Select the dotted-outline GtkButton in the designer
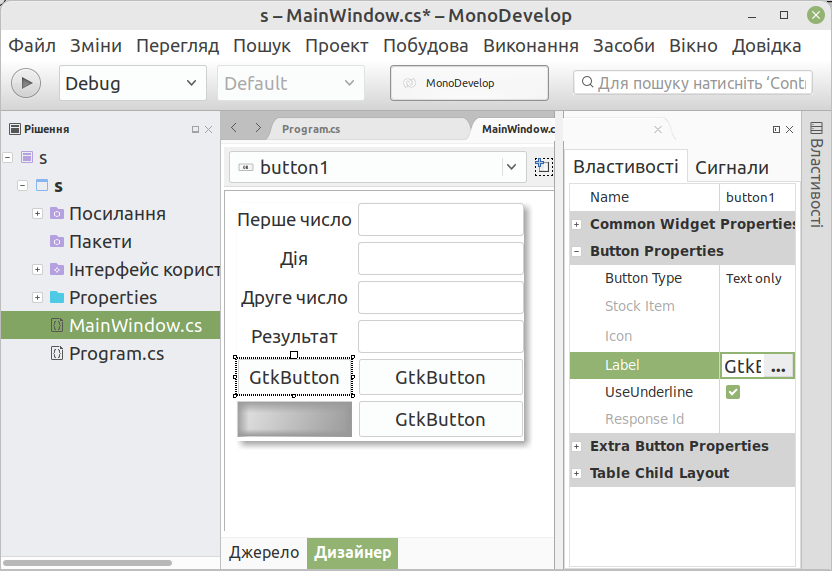Image resolution: width=832 pixels, height=571 pixels. click(294, 377)
